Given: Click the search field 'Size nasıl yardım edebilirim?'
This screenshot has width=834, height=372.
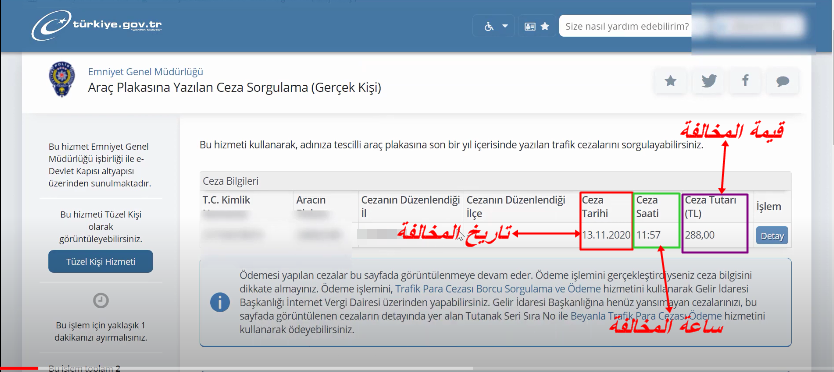Looking at the screenshot, I should (627, 26).
